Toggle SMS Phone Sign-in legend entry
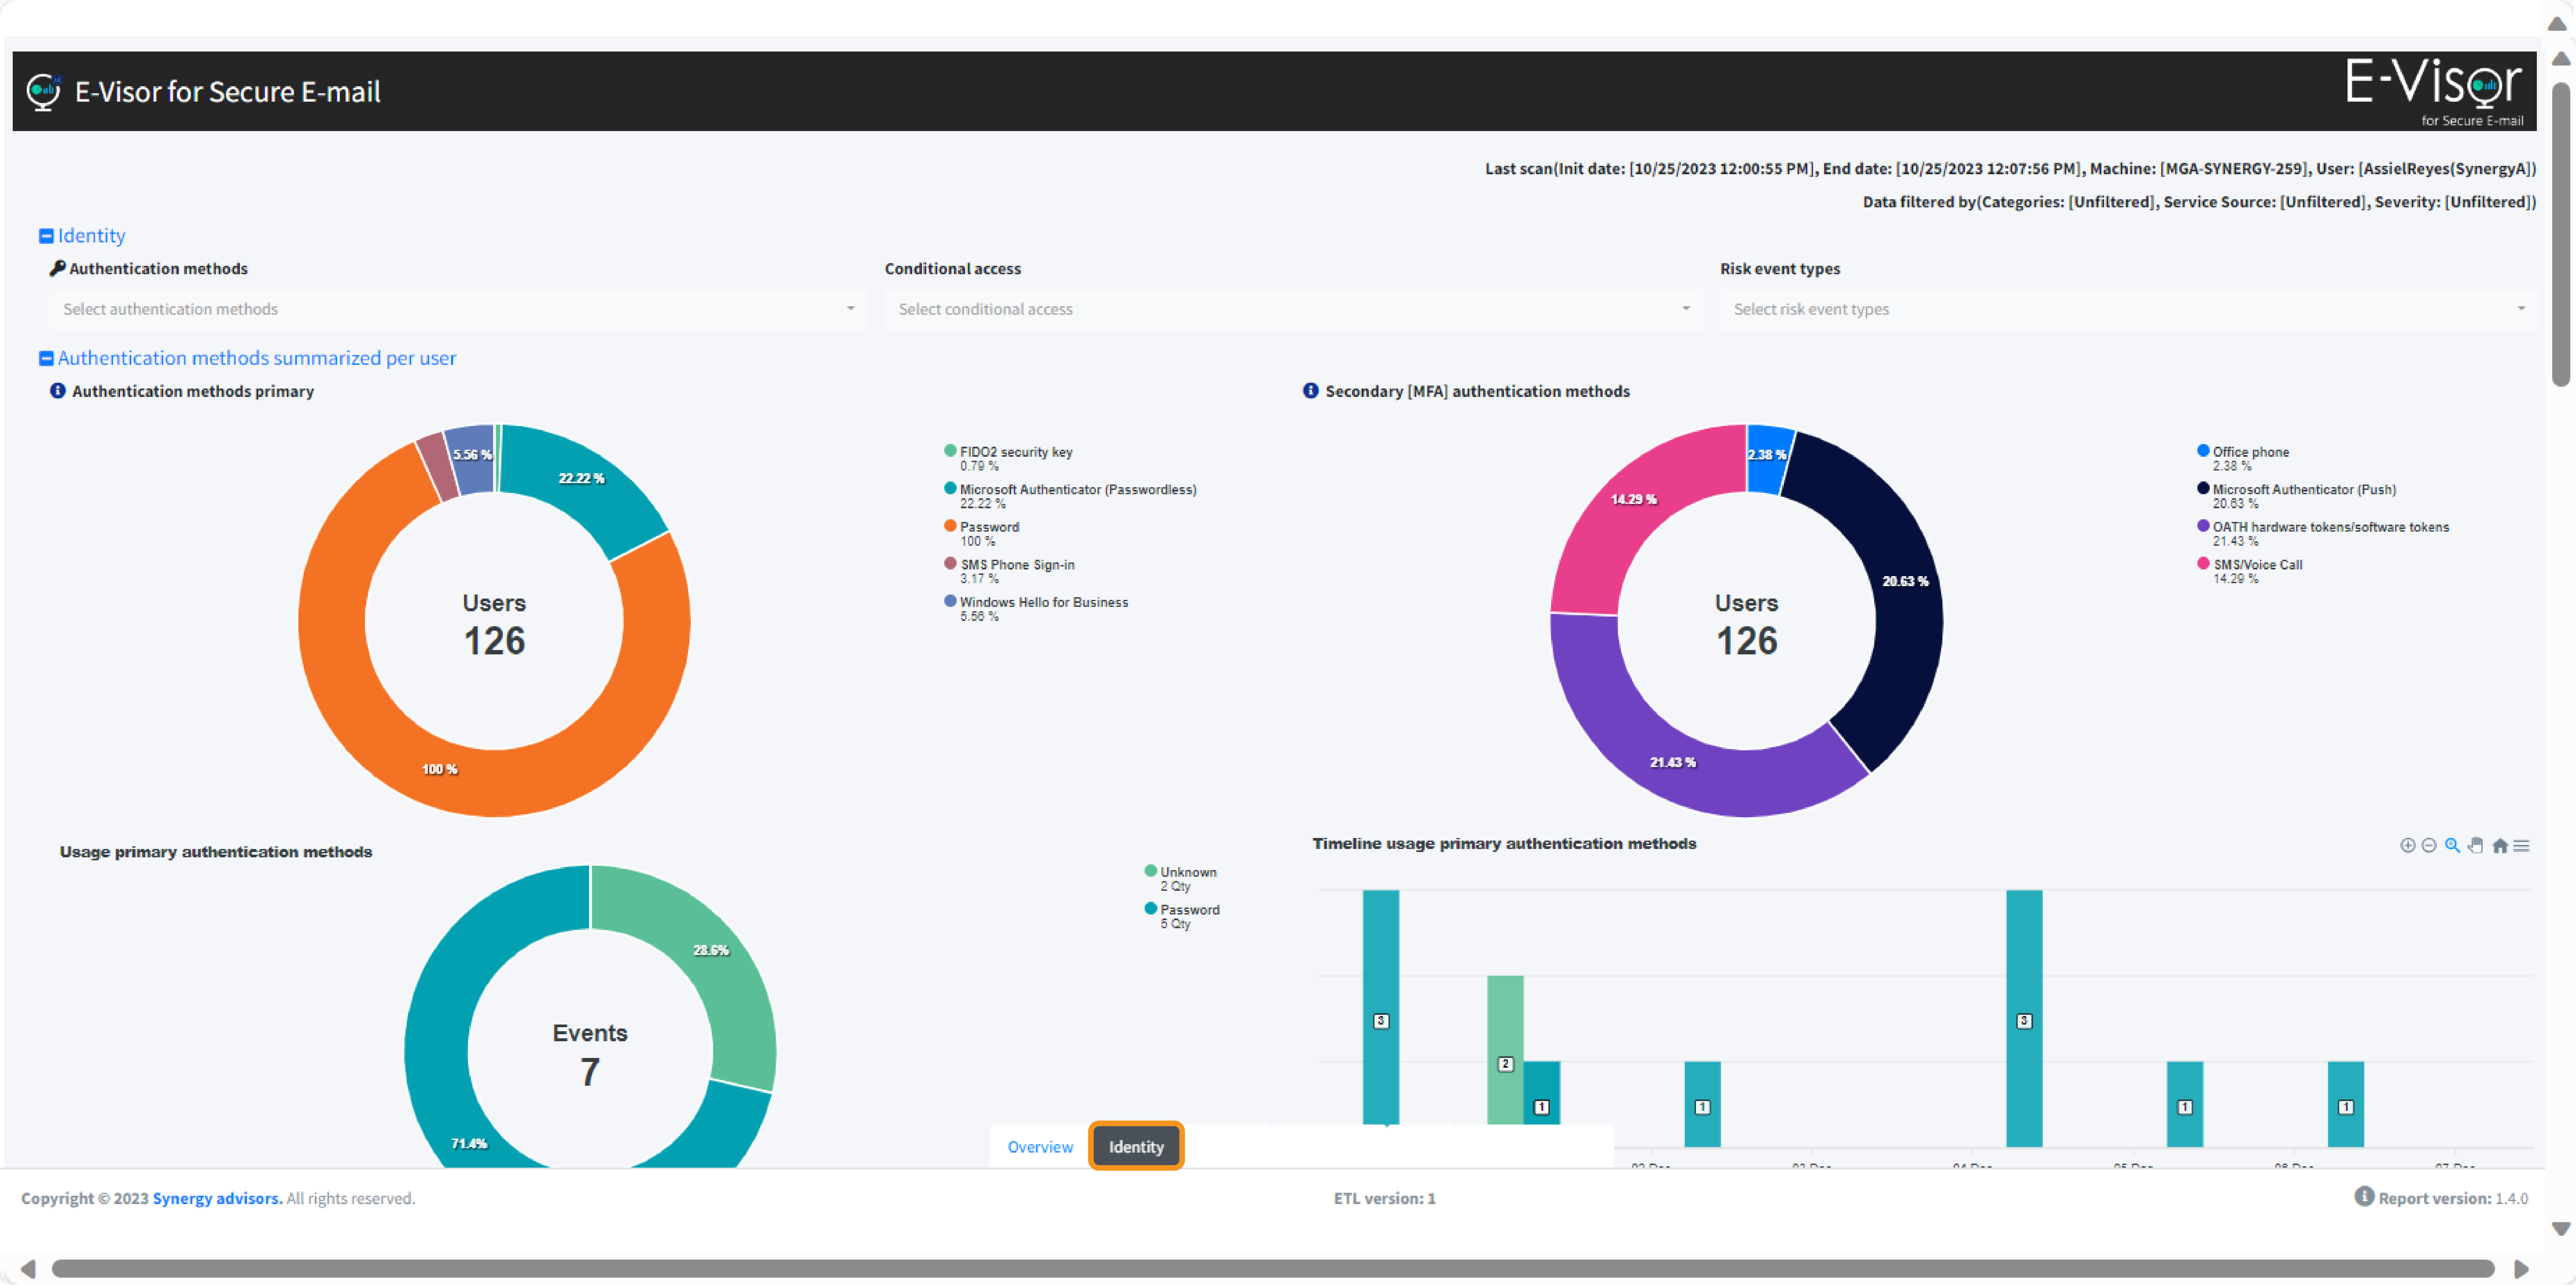 click(x=1010, y=571)
